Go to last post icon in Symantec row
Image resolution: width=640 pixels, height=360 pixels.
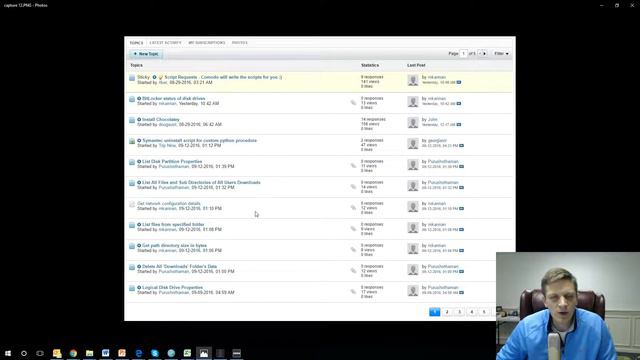[461, 146]
